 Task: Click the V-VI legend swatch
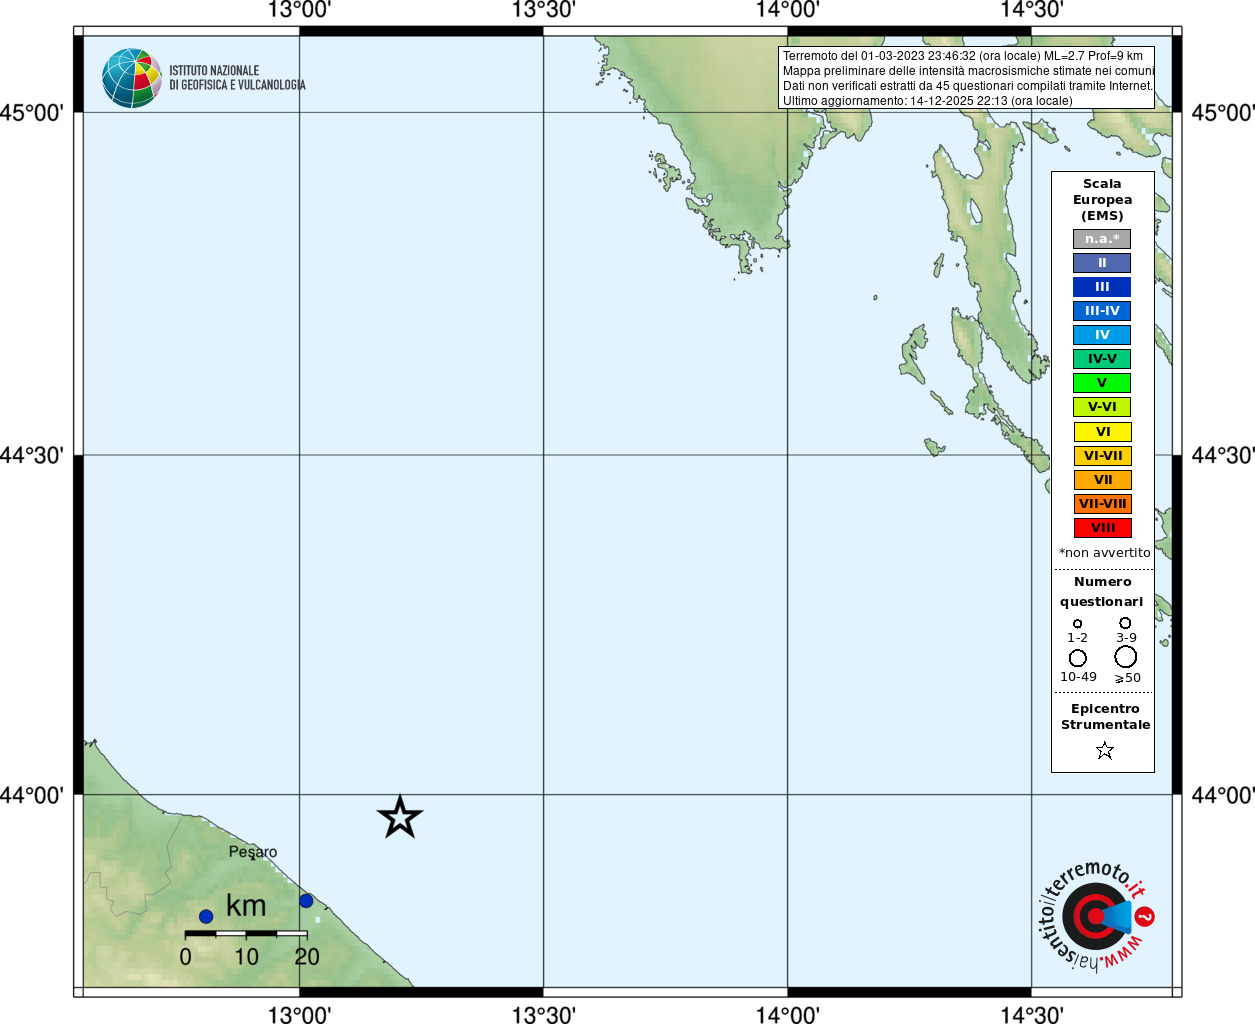pos(1102,407)
